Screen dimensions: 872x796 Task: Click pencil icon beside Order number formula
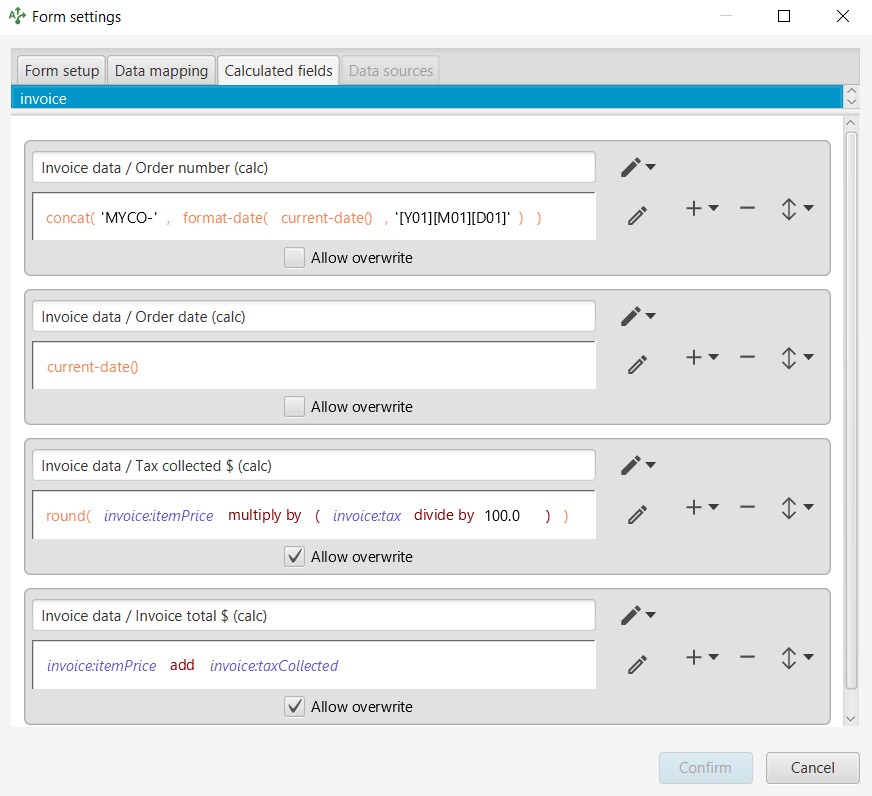point(637,216)
